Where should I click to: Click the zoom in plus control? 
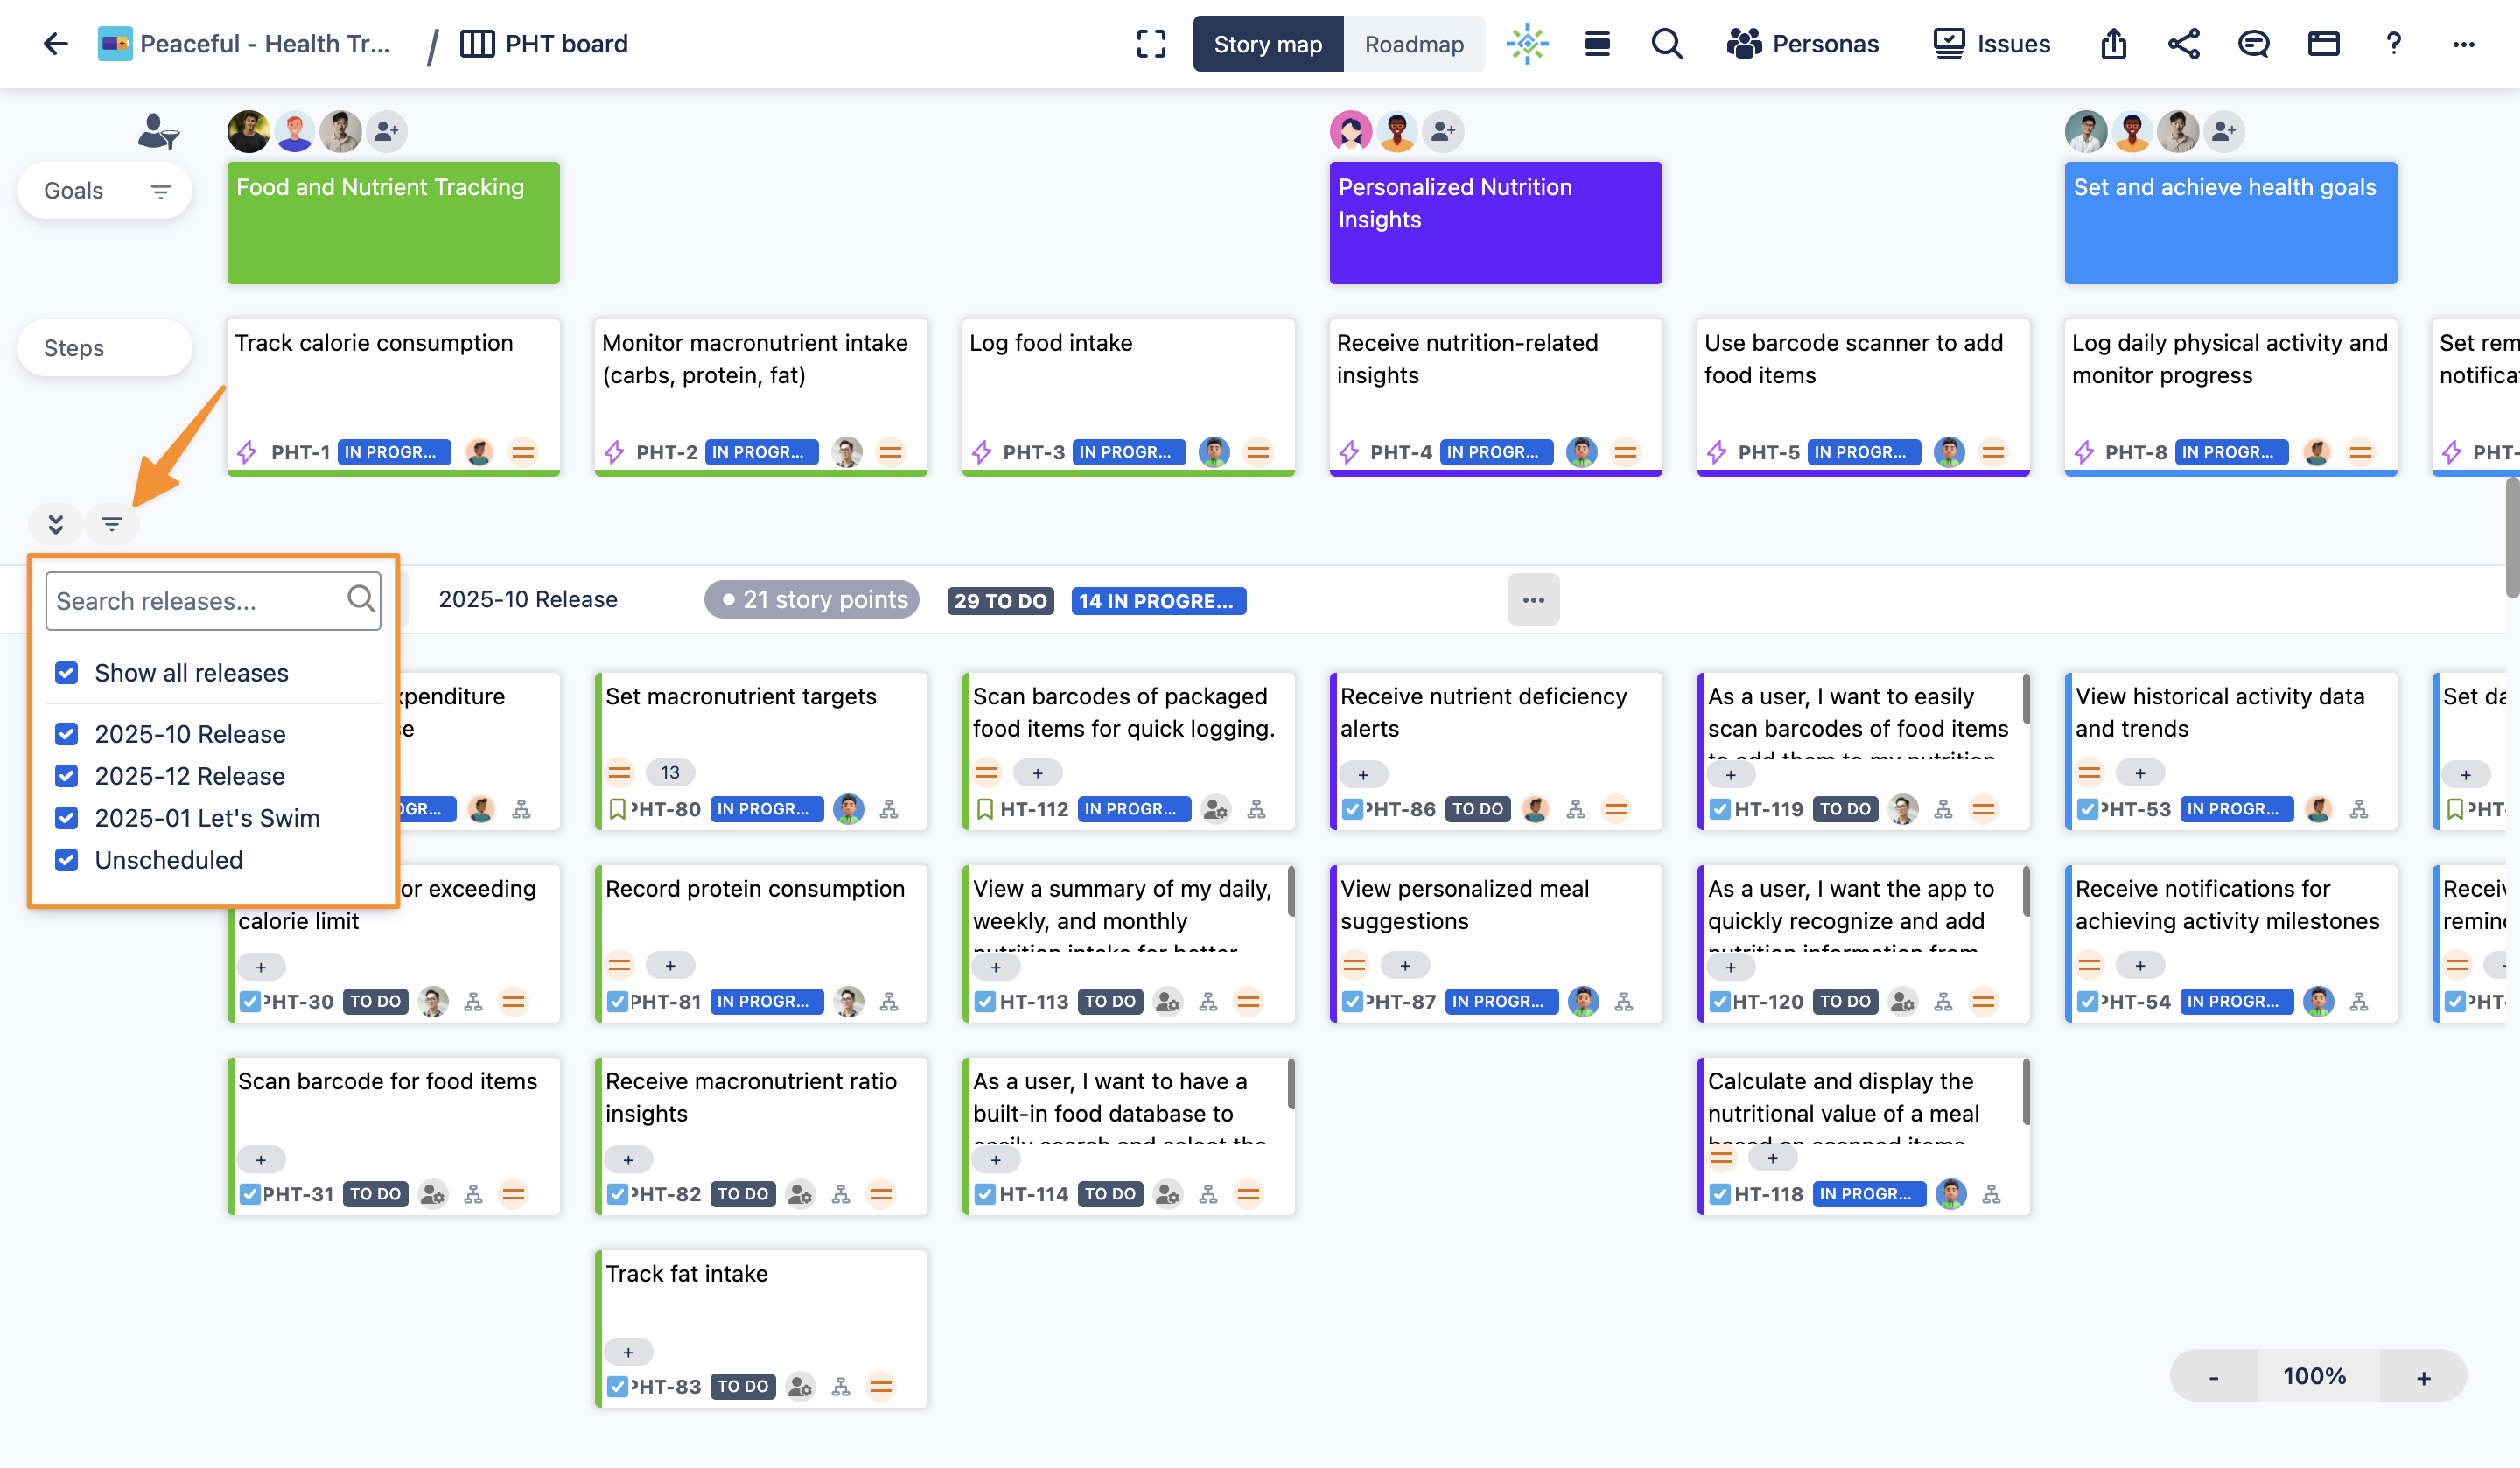[2423, 1377]
